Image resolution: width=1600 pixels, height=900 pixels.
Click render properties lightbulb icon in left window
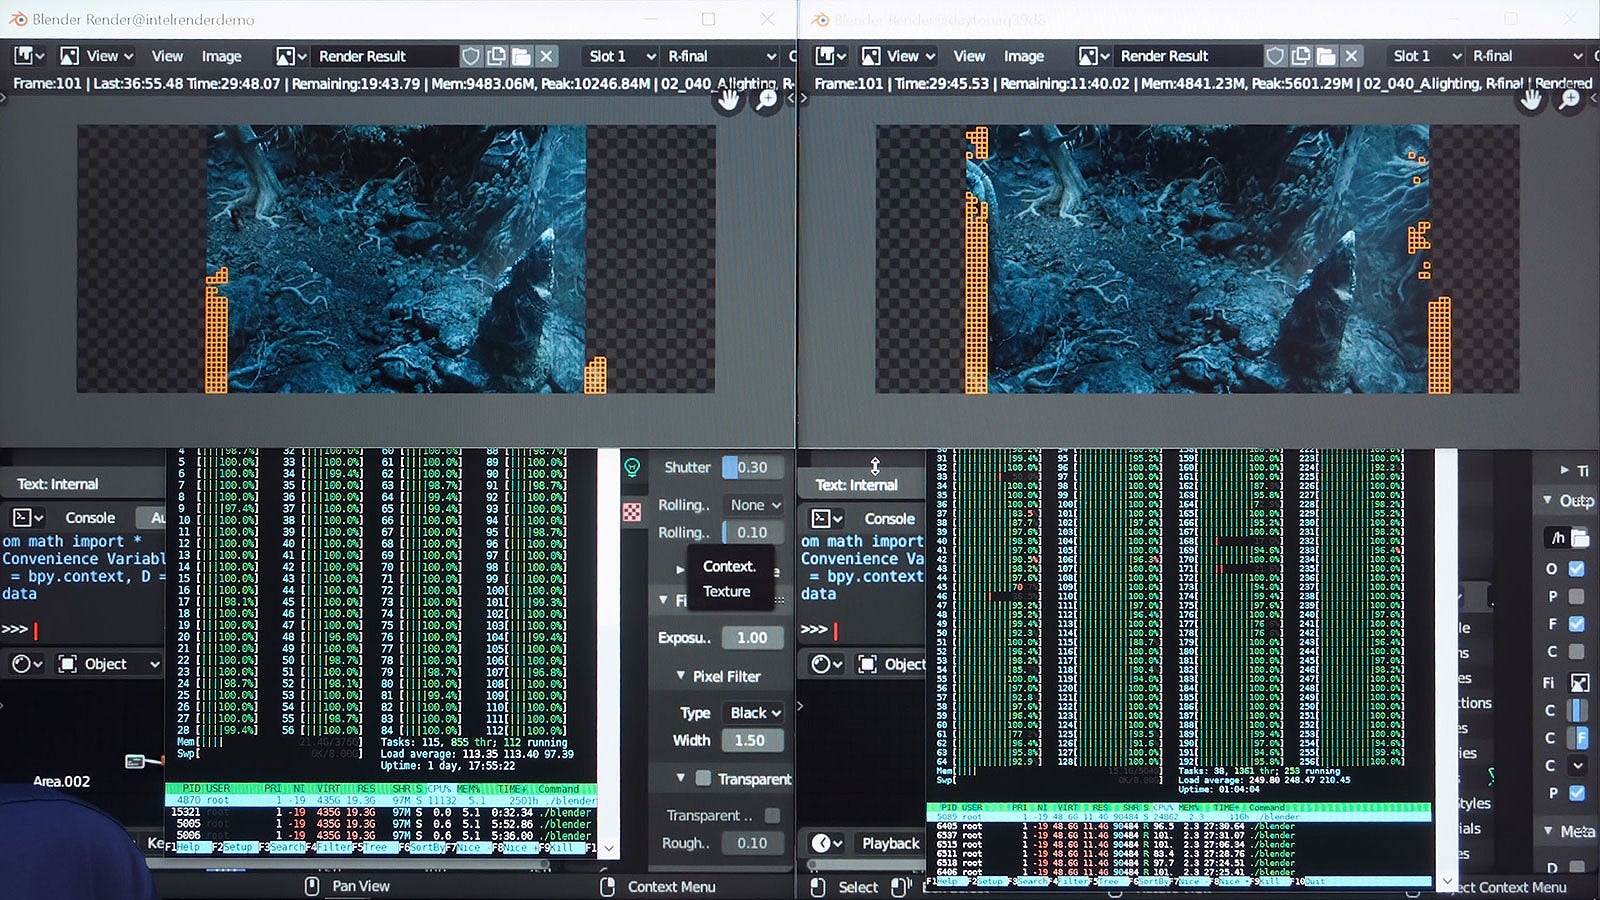coord(632,467)
